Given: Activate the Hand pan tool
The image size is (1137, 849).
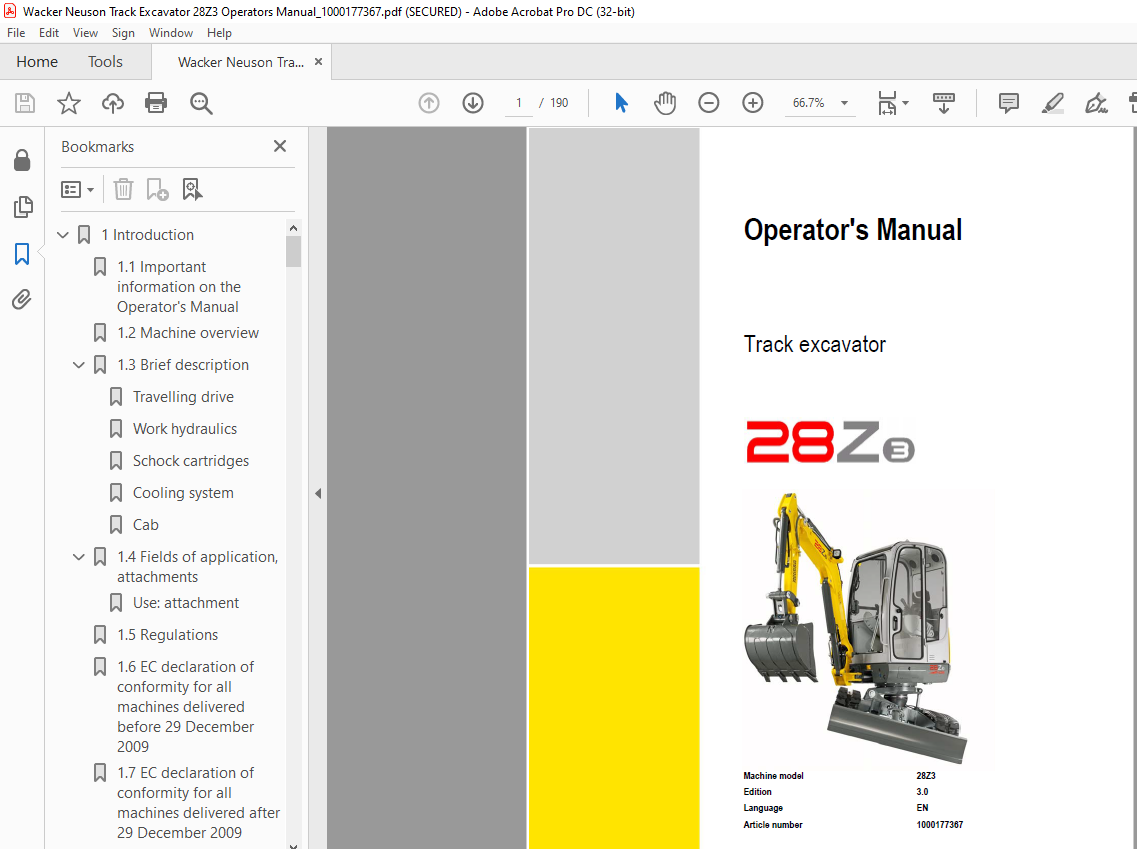Looking at the screenshot, I should pyautogui.click(x=665, y=103).
